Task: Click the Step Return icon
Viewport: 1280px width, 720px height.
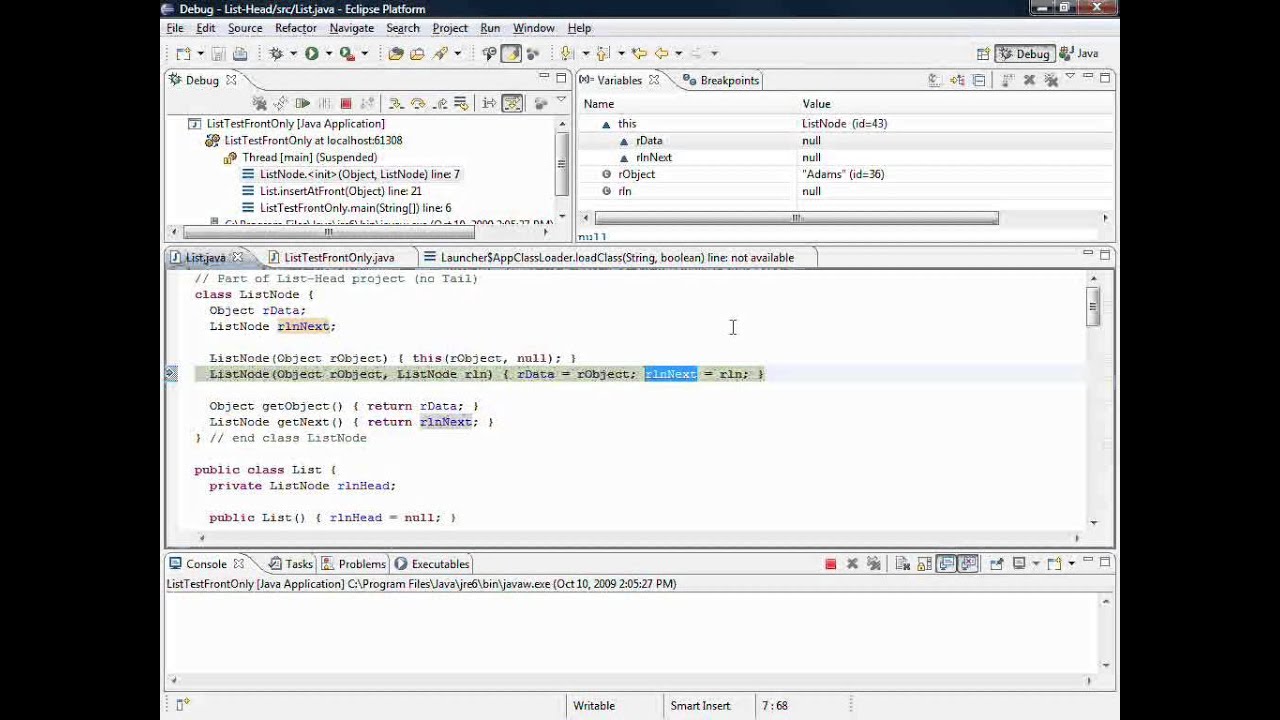Action: [440, 103]
